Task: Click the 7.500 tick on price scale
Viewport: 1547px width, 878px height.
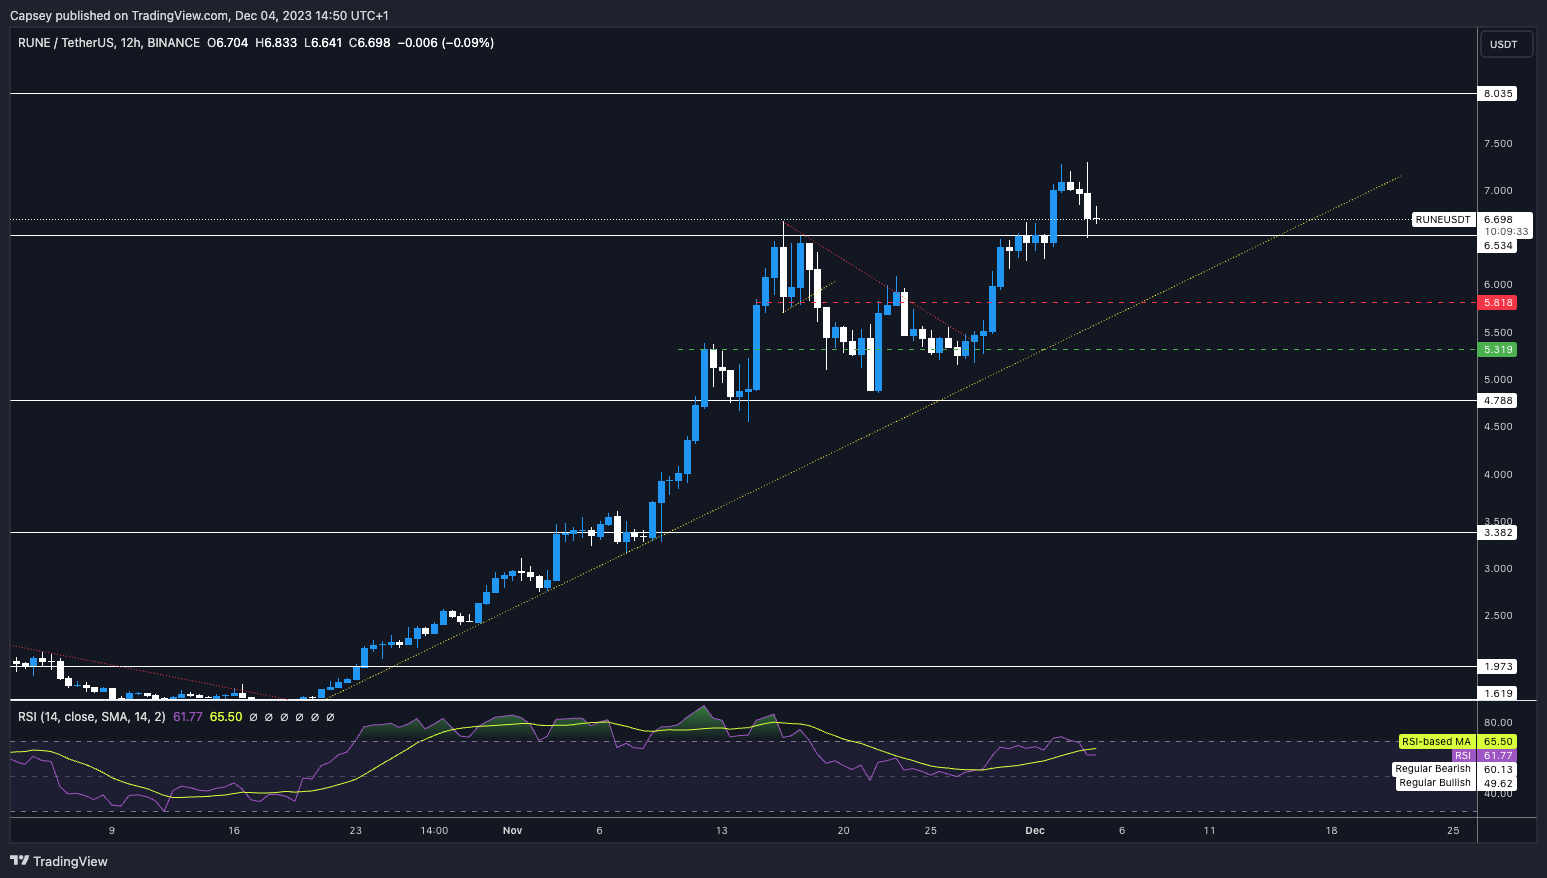Action: (x=1498, y=143)
